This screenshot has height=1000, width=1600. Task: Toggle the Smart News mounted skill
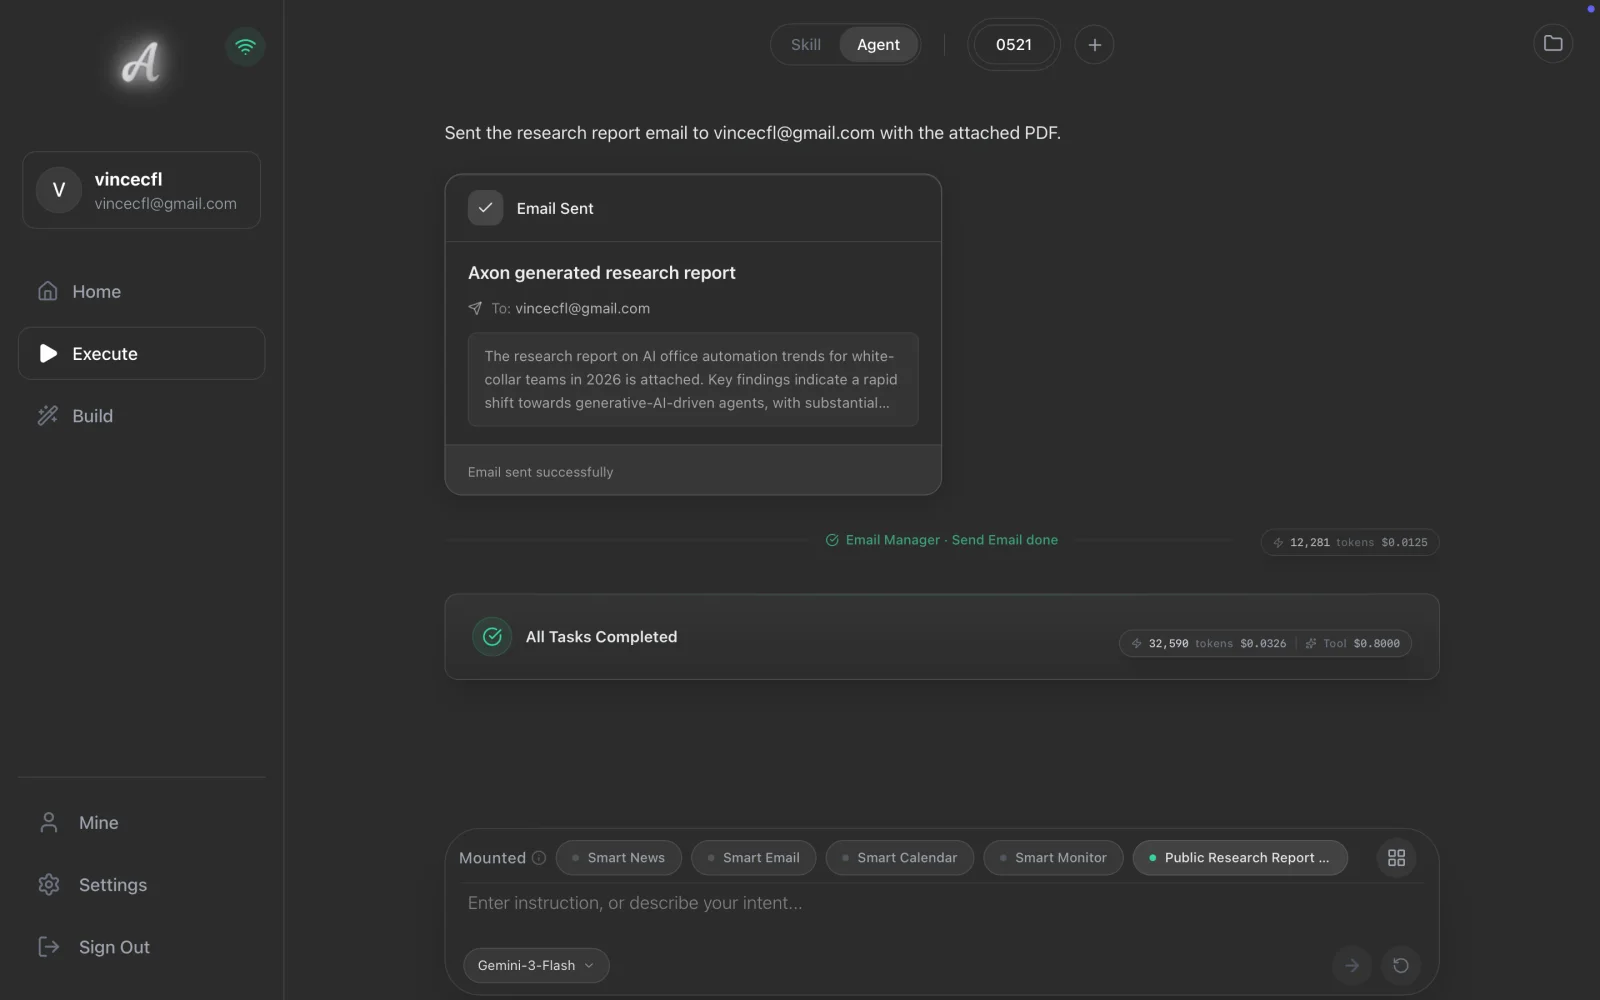coord(619,858)
